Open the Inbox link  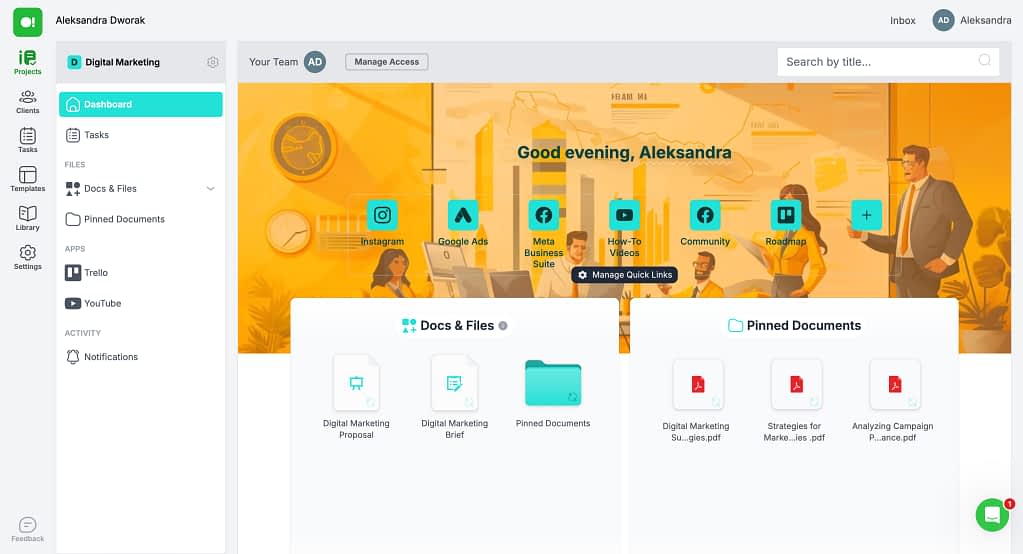(x=902, y=21)
